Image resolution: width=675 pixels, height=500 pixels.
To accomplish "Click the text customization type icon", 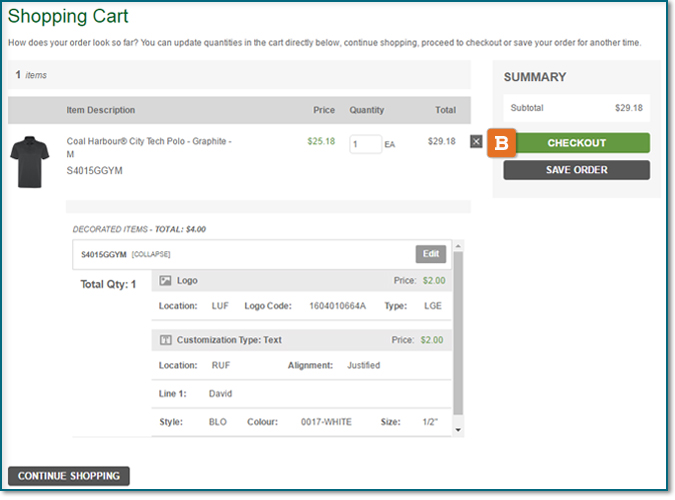I will [x=166, y=340].
